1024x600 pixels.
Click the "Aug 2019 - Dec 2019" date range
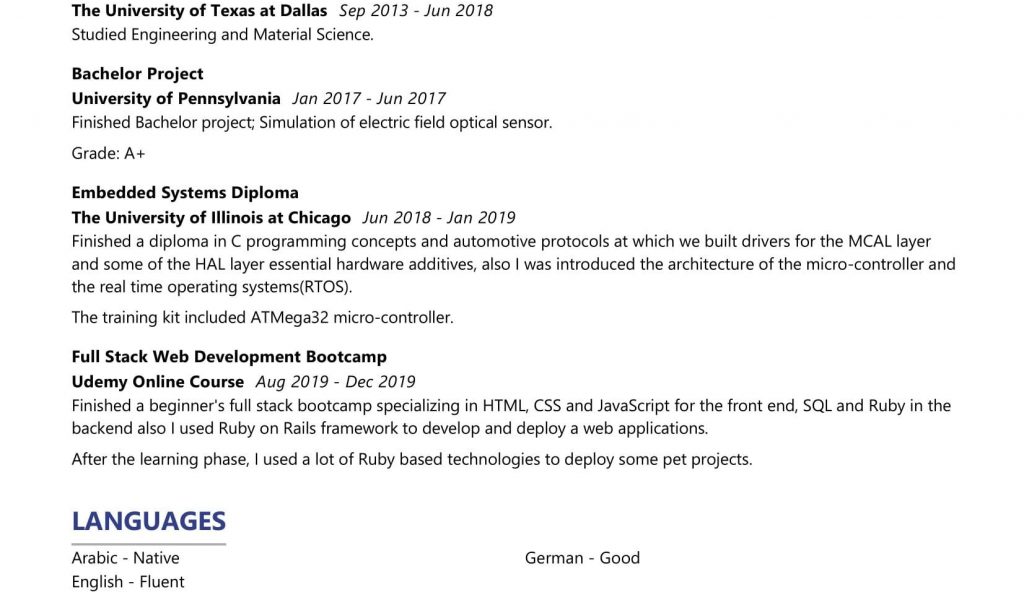click(335, 381)
